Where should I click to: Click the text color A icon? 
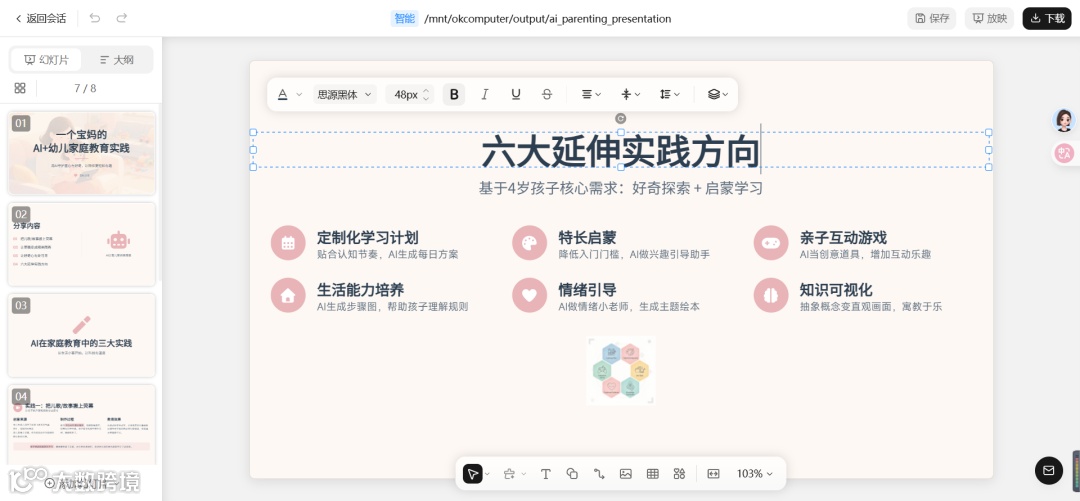click(282, 94)
